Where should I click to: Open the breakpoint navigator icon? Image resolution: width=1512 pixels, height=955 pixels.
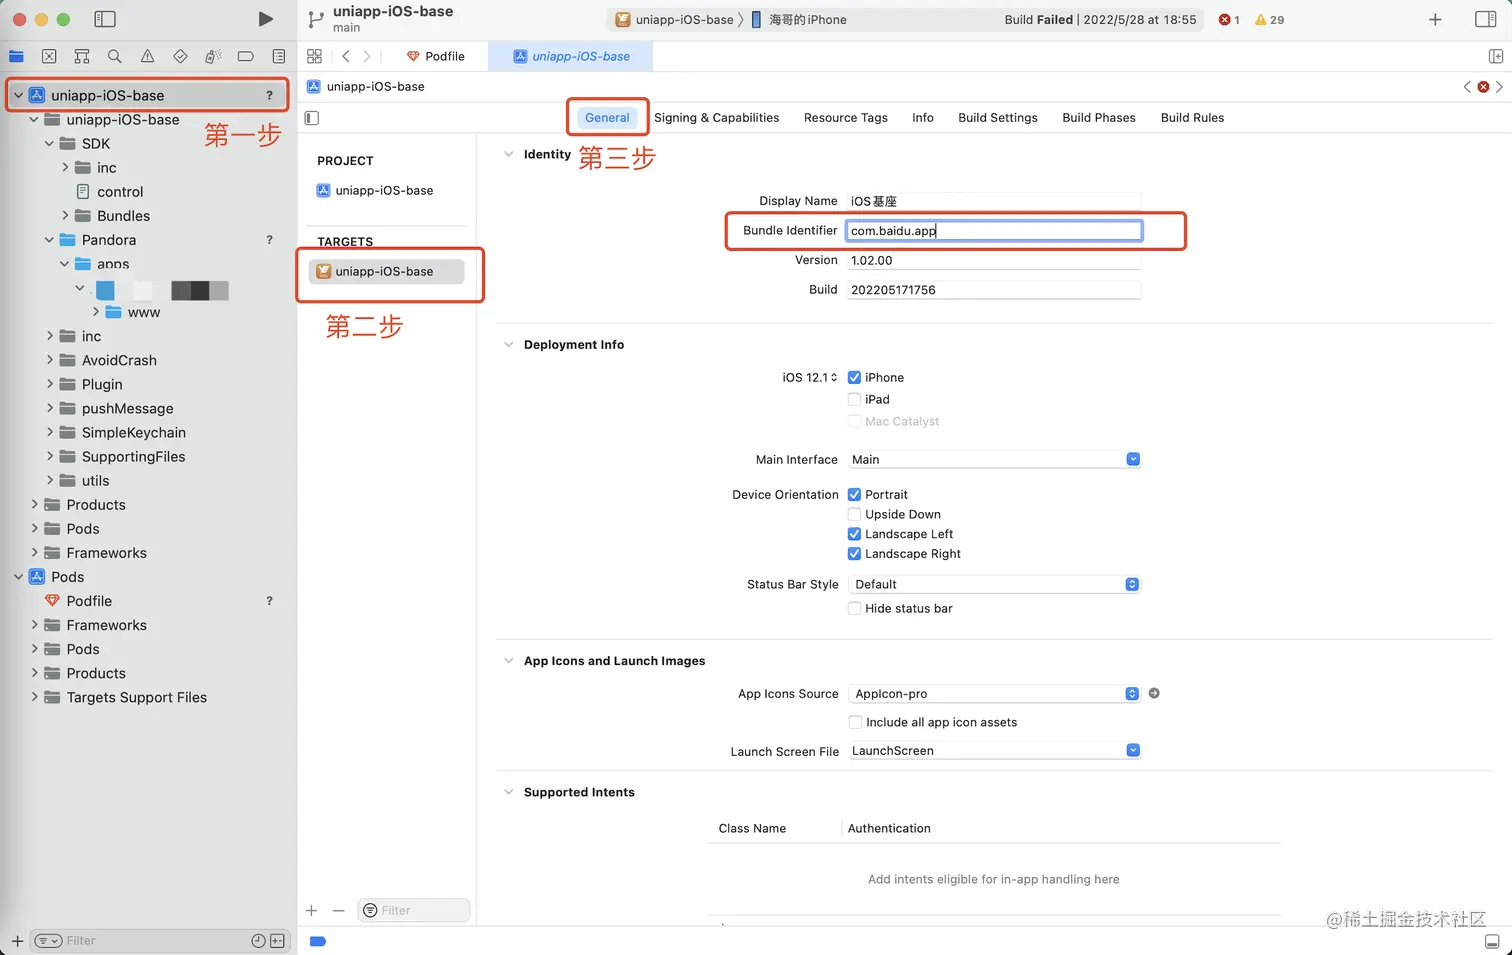[246, 56]
